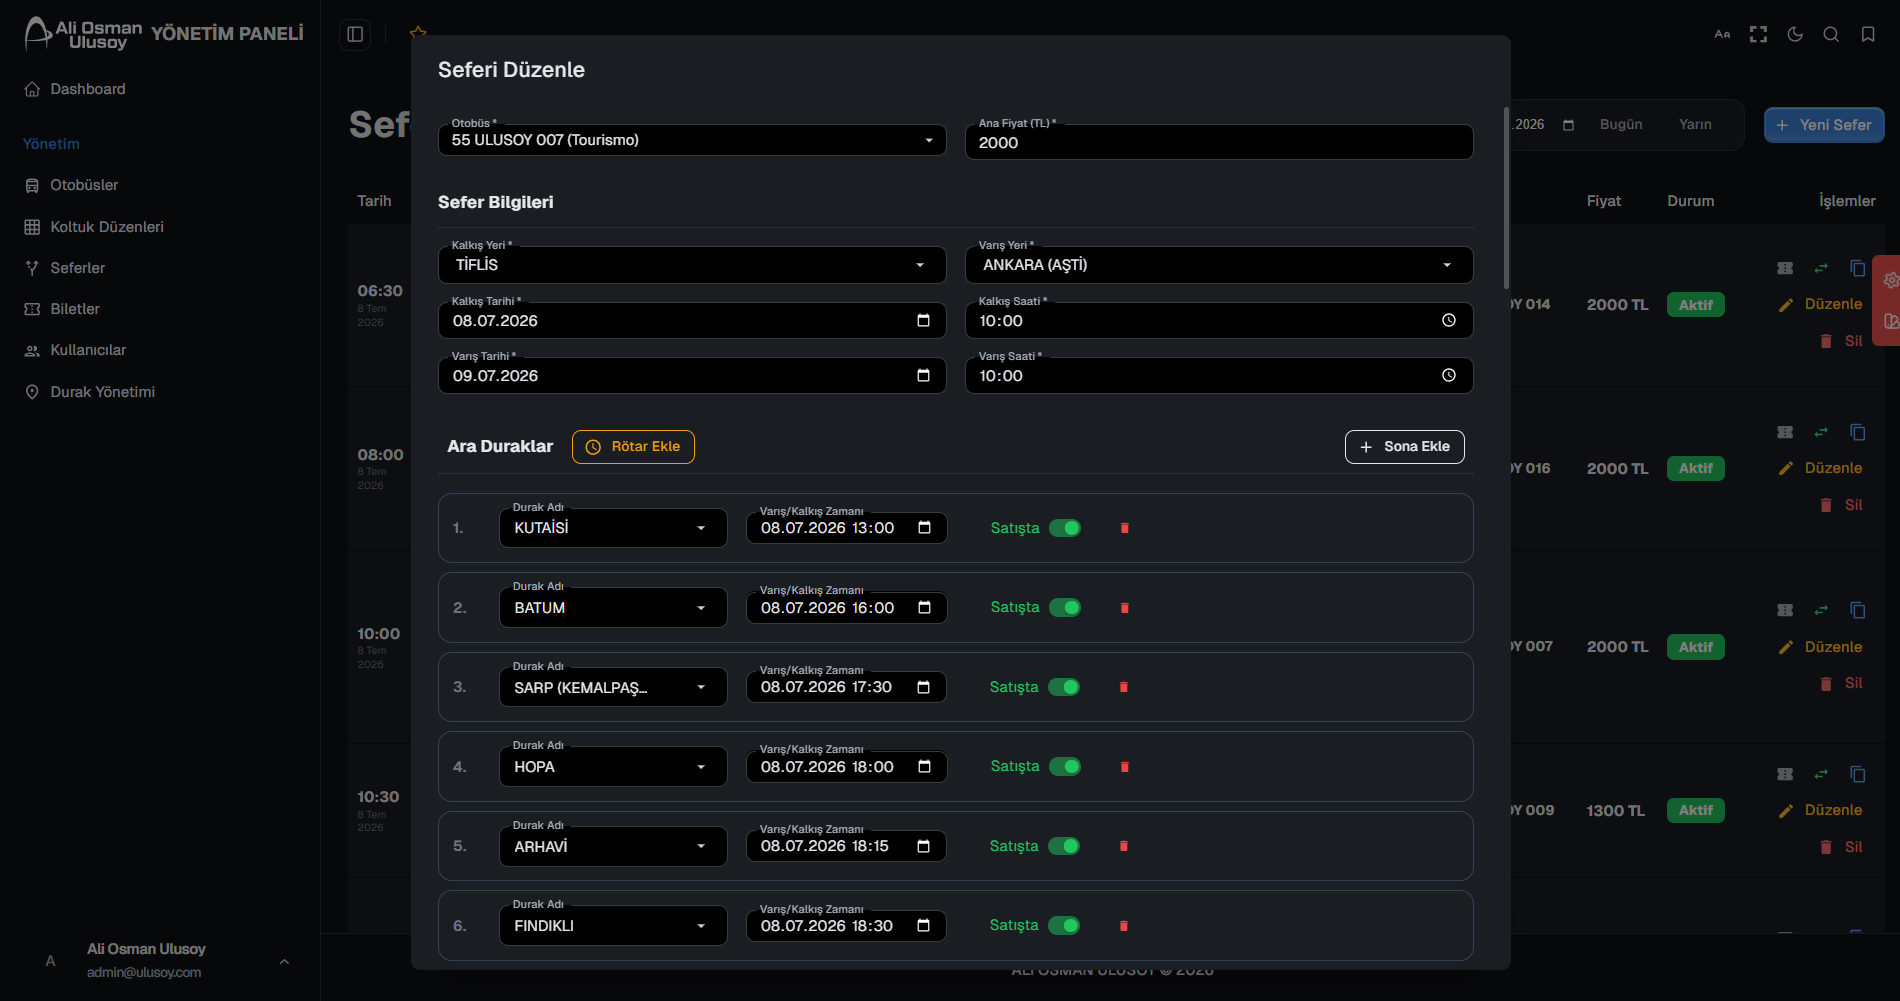Expand stop name dropdown showing HOPA
This screenshot has height=1001, width=1900.
pos(613,767)
